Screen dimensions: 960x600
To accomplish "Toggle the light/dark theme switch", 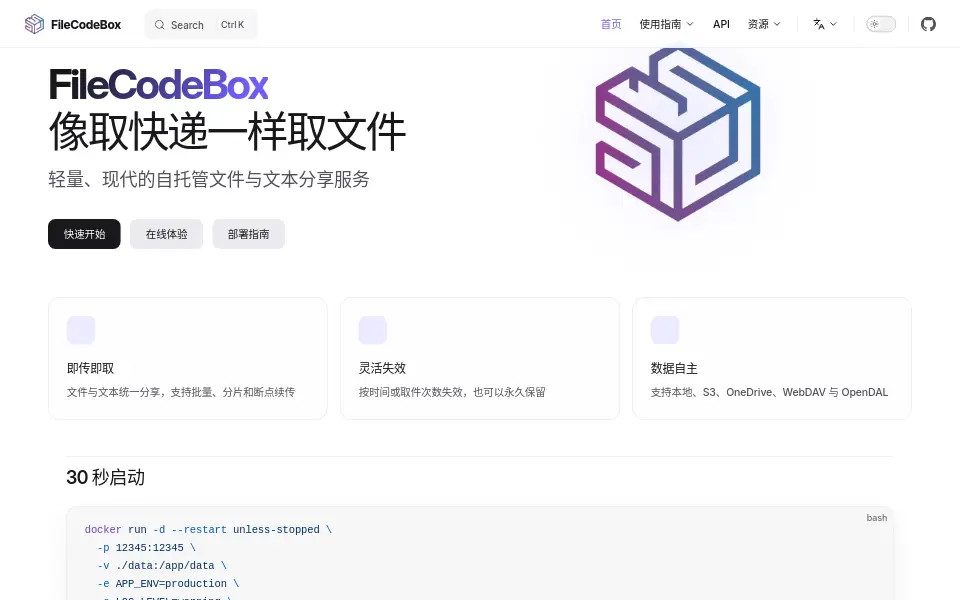I will pos(881,24).
